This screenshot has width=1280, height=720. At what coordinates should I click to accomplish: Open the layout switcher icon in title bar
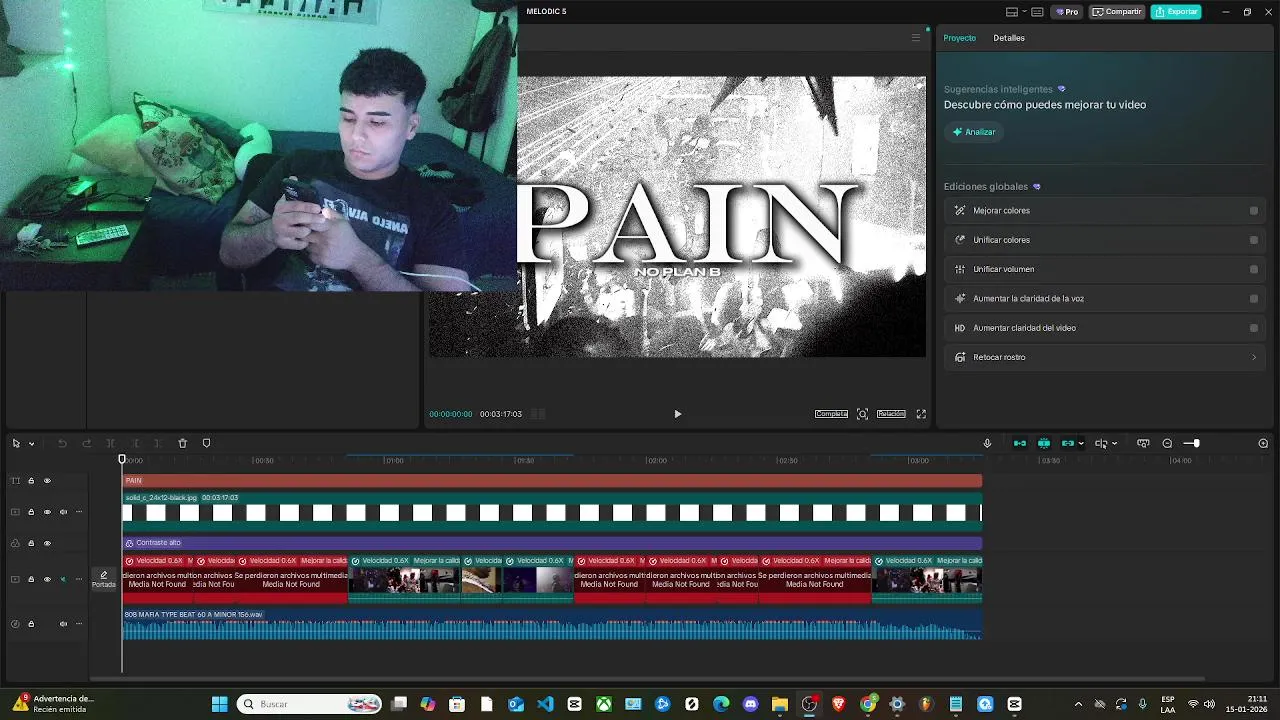point(1012,12)
